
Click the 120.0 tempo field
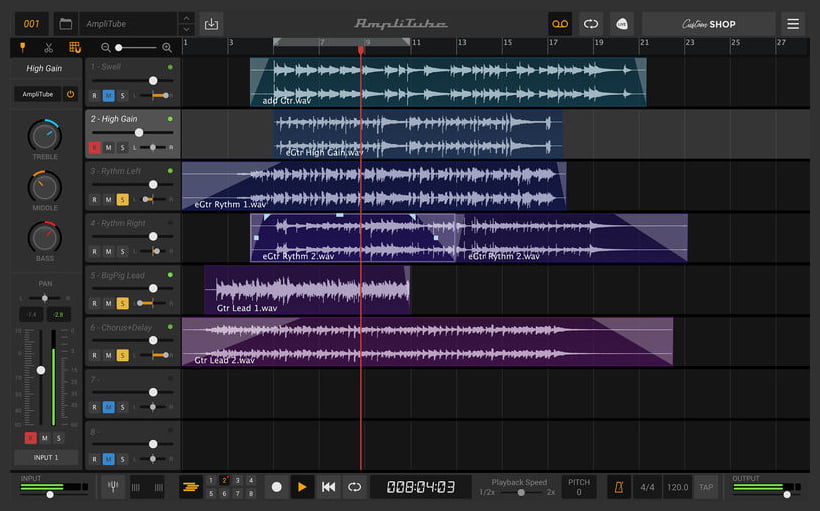coord(677,487)
